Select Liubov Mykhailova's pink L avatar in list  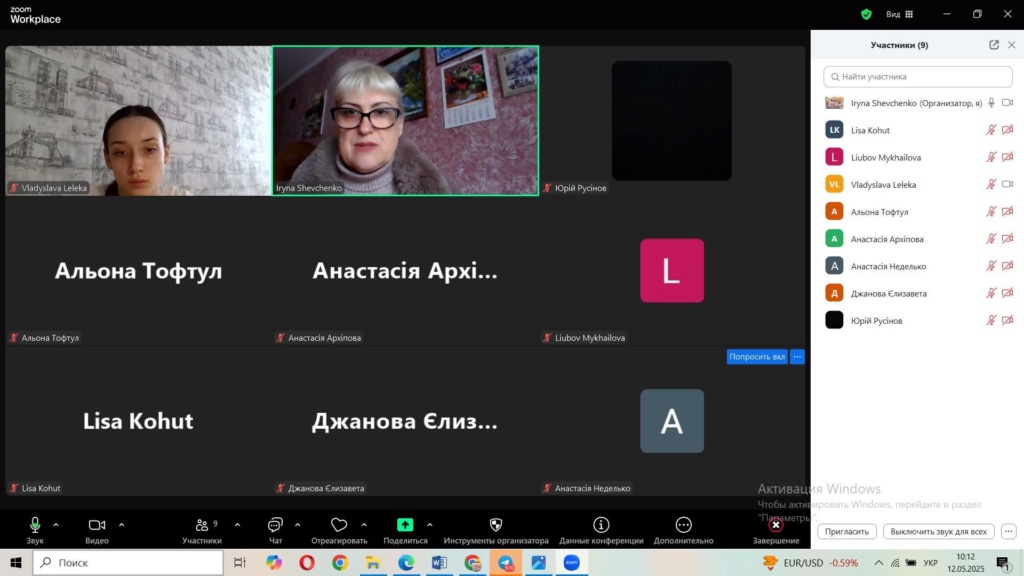click(x=834, y=157)
